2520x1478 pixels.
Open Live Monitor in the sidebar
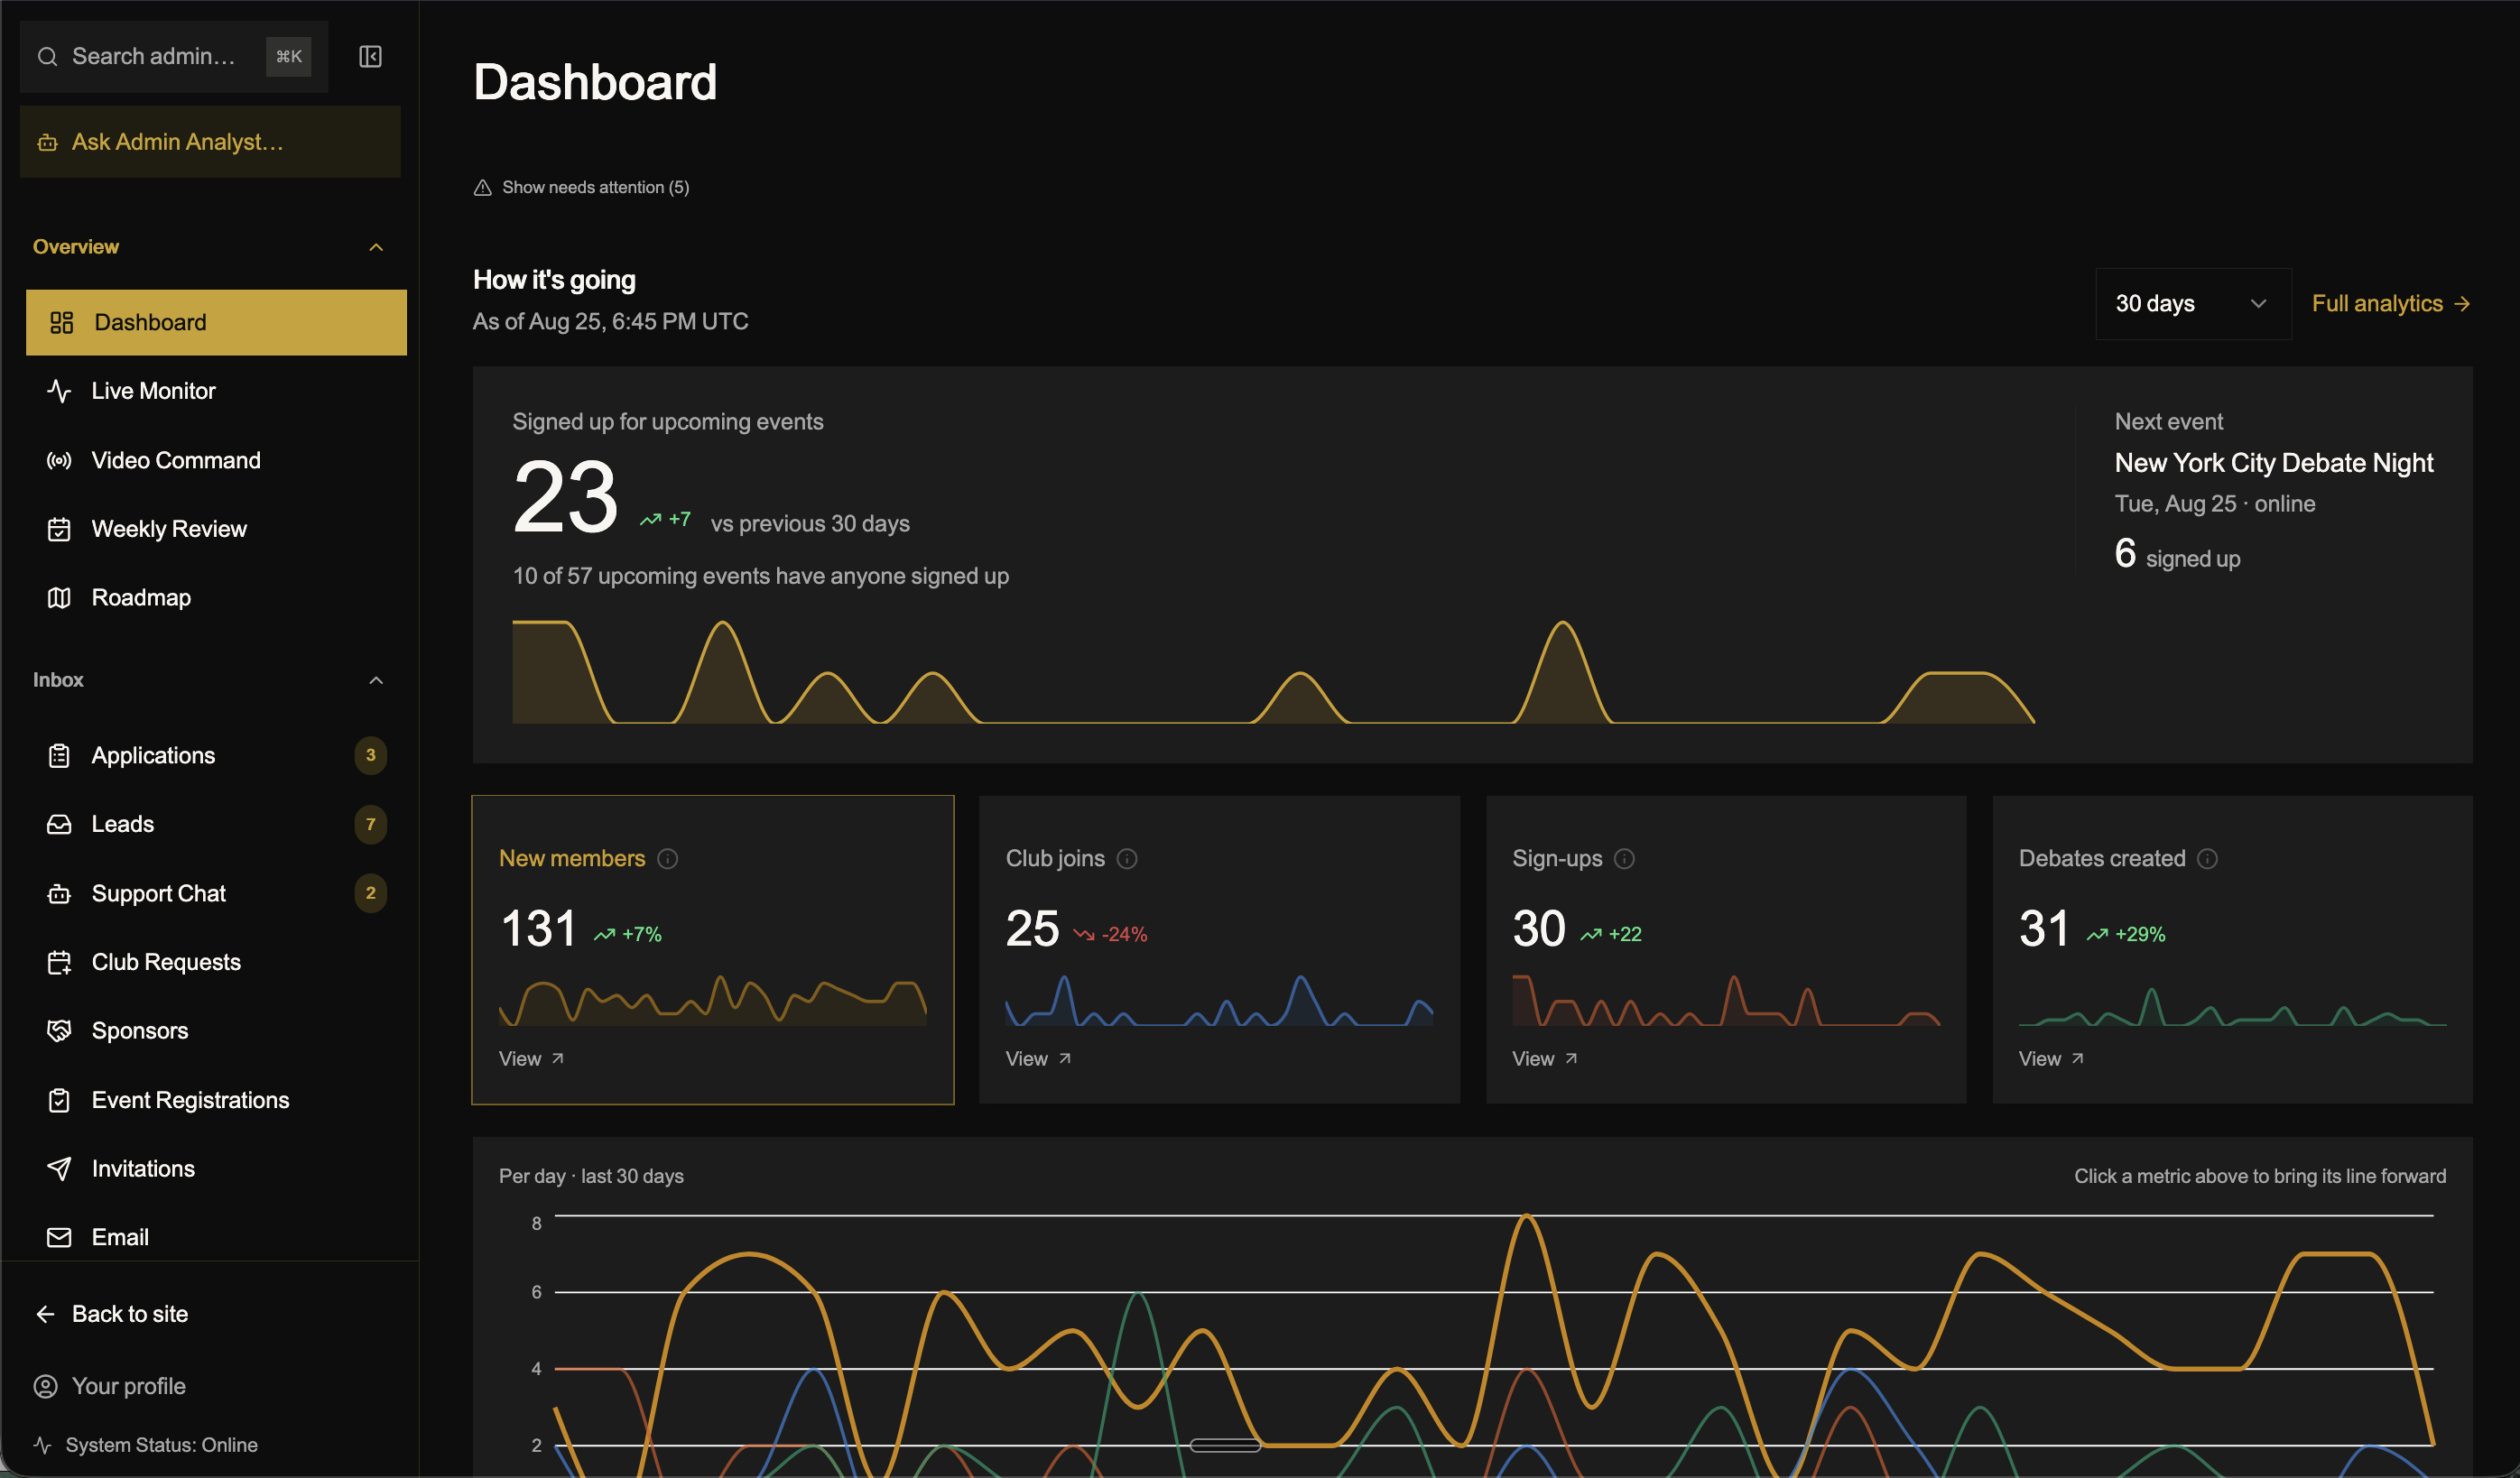[216, 391]
